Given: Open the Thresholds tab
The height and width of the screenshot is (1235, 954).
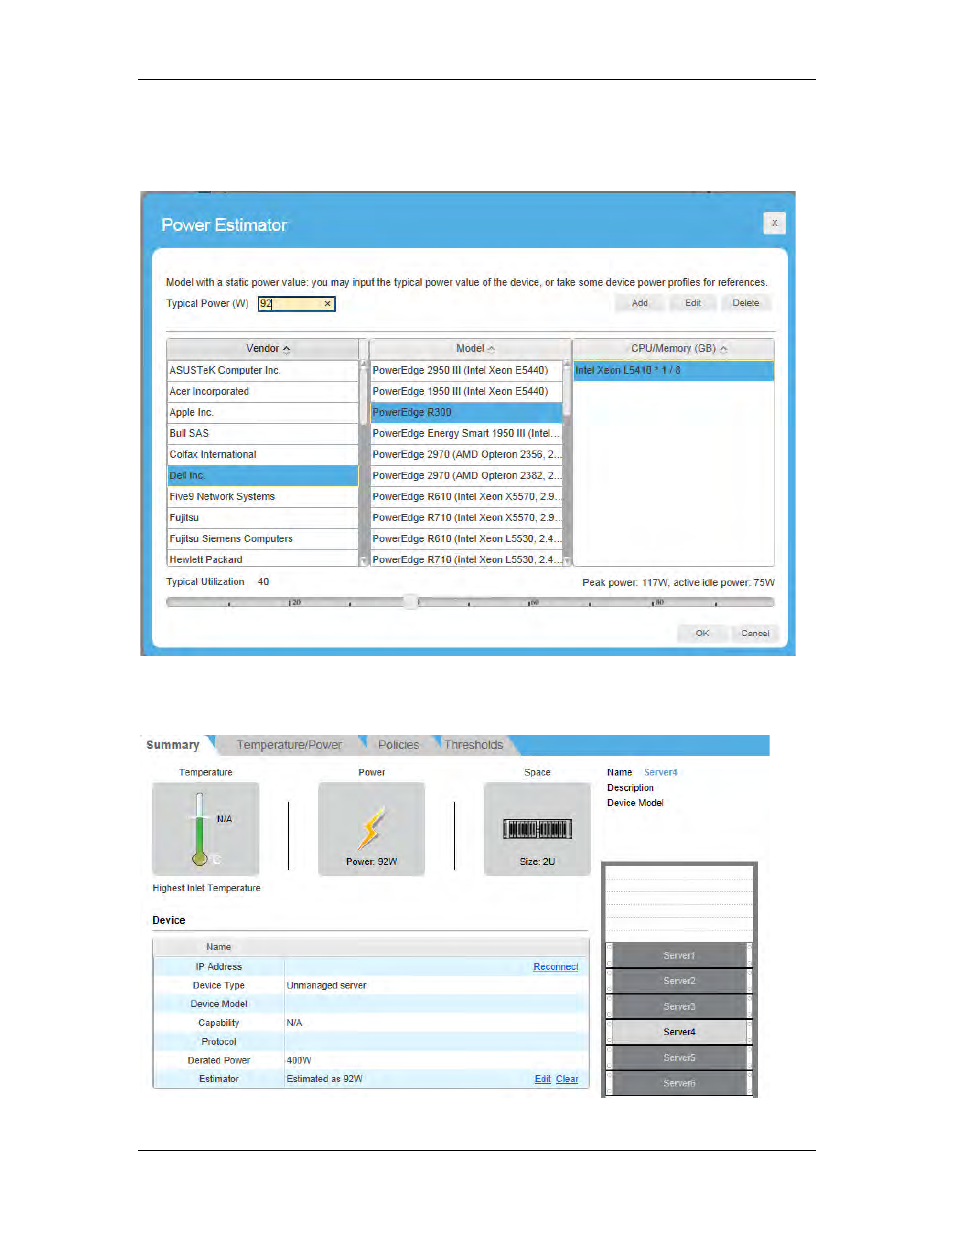Looking at the screenshot, I should [x=474, y=745].
